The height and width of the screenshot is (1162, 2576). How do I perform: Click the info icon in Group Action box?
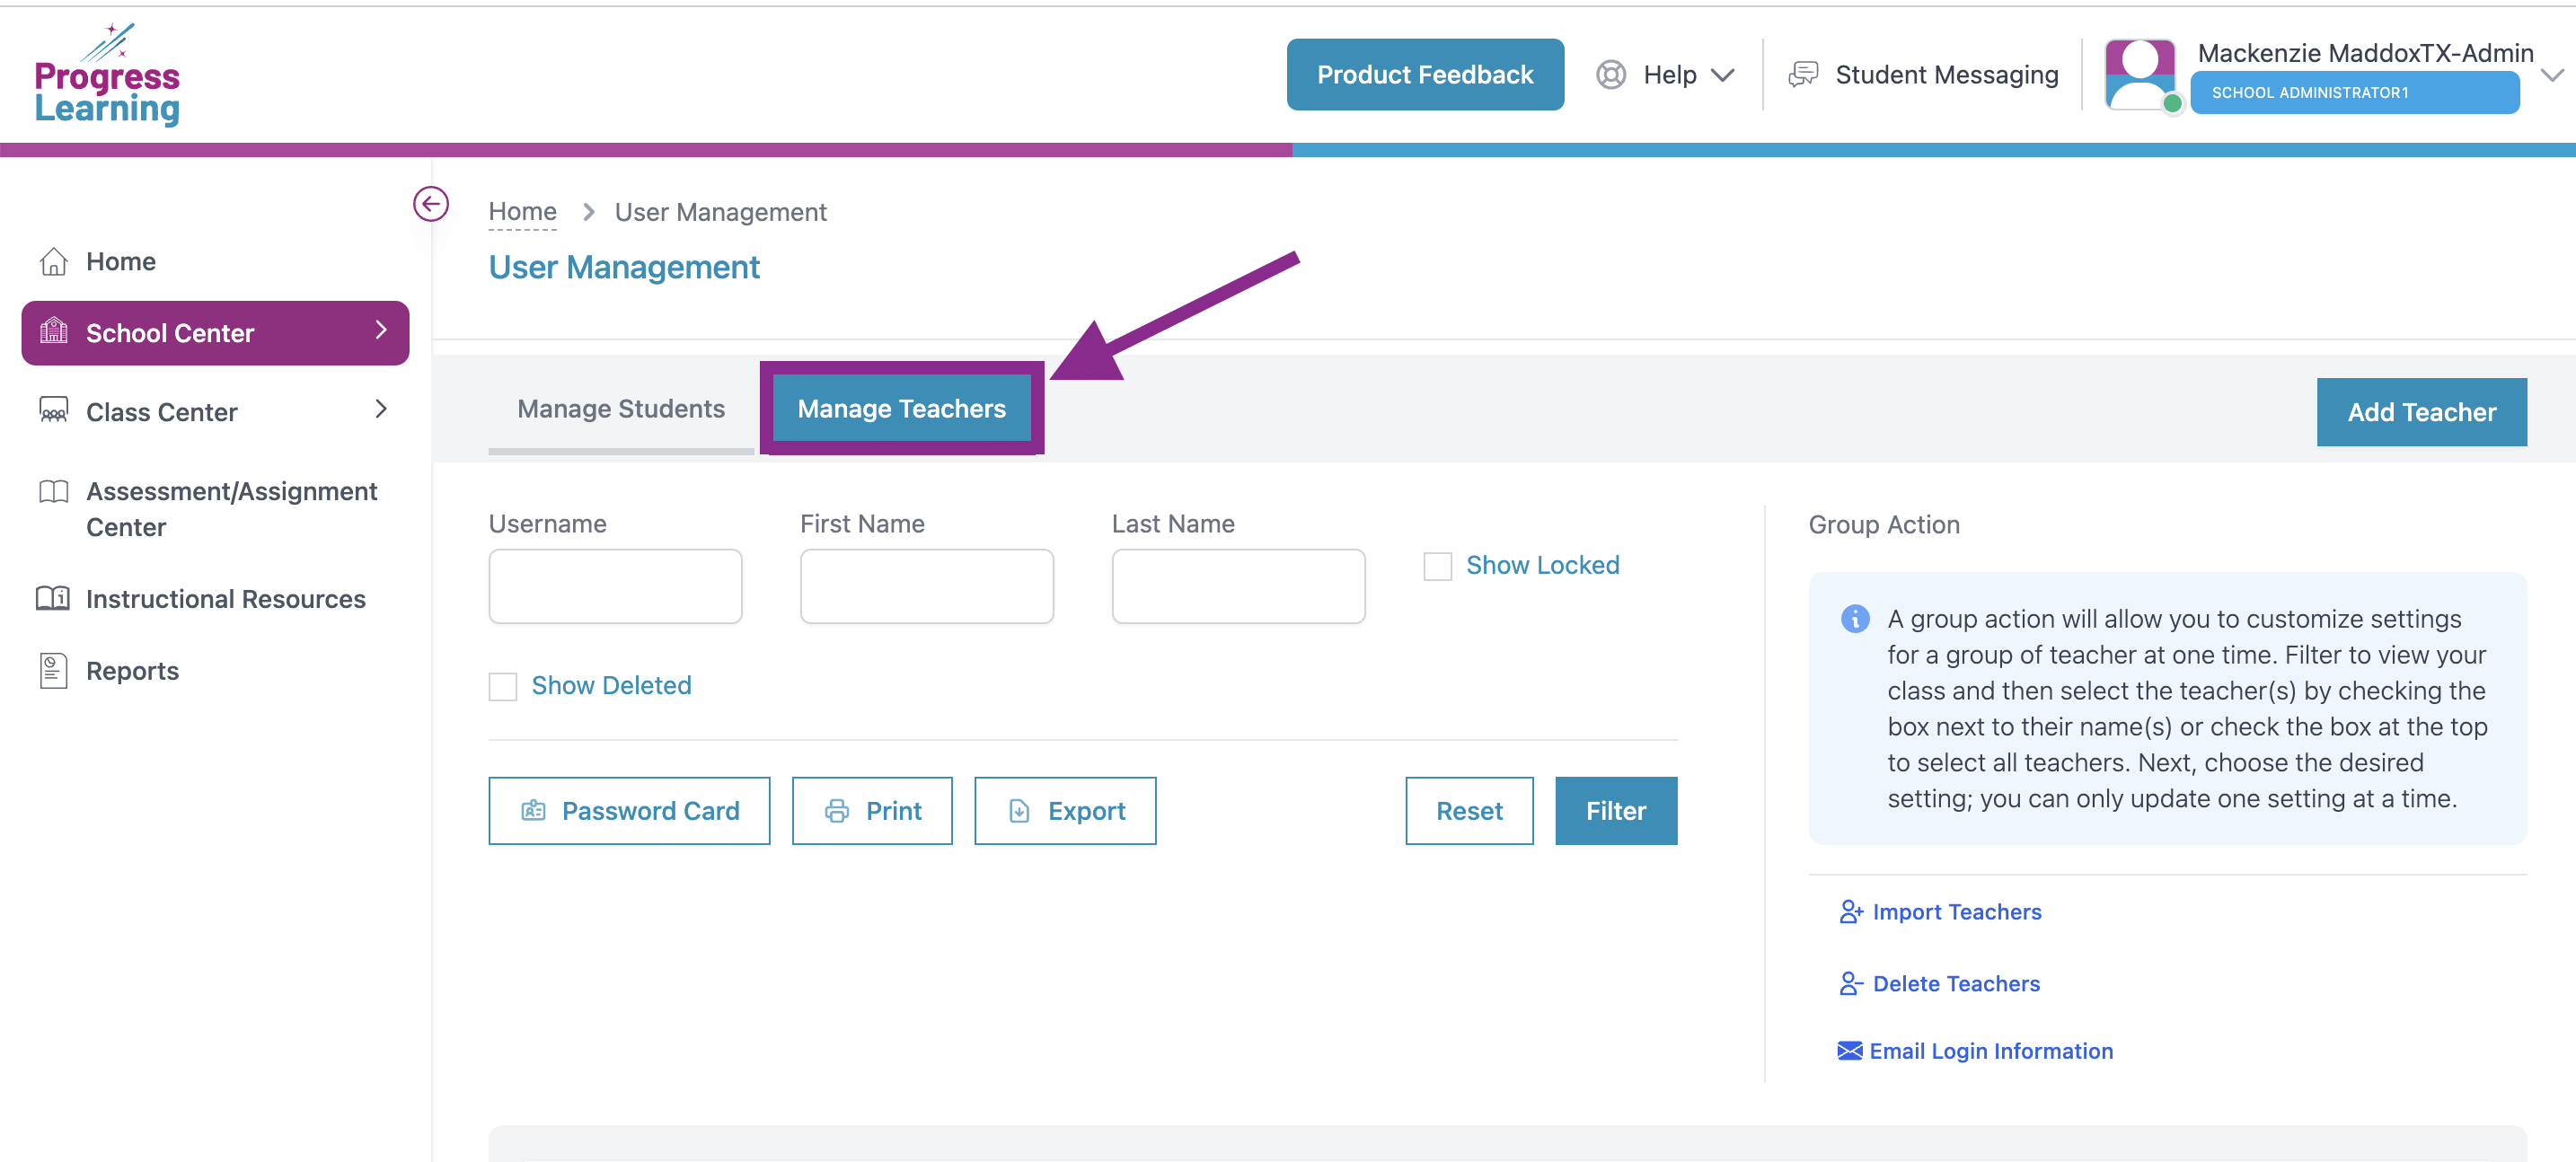click(1855, 618)
